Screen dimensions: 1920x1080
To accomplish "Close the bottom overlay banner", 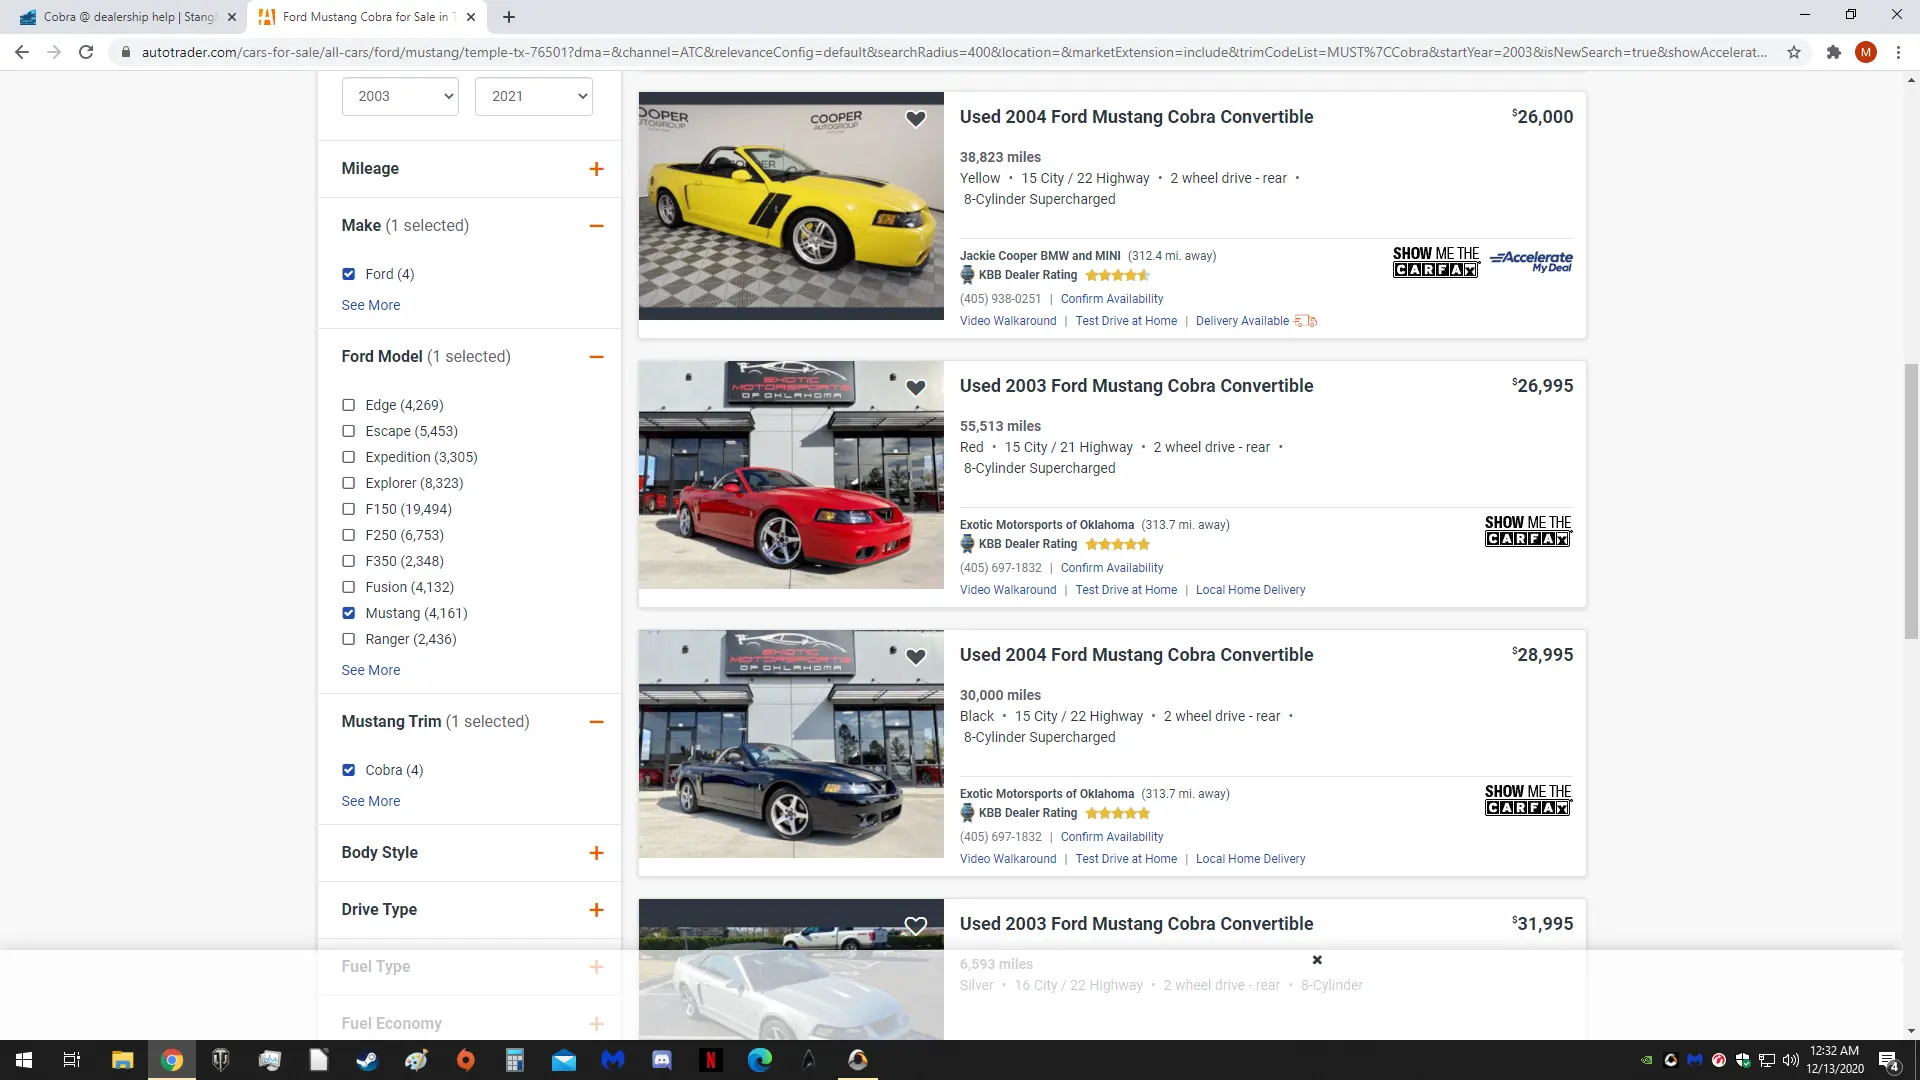I will (x=1317, y=960).
